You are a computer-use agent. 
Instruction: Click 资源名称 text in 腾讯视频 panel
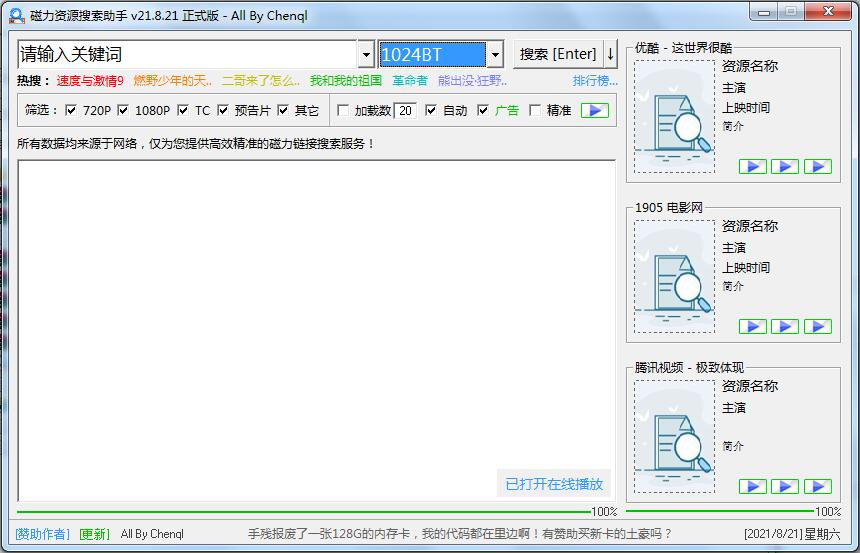point(750,386)
